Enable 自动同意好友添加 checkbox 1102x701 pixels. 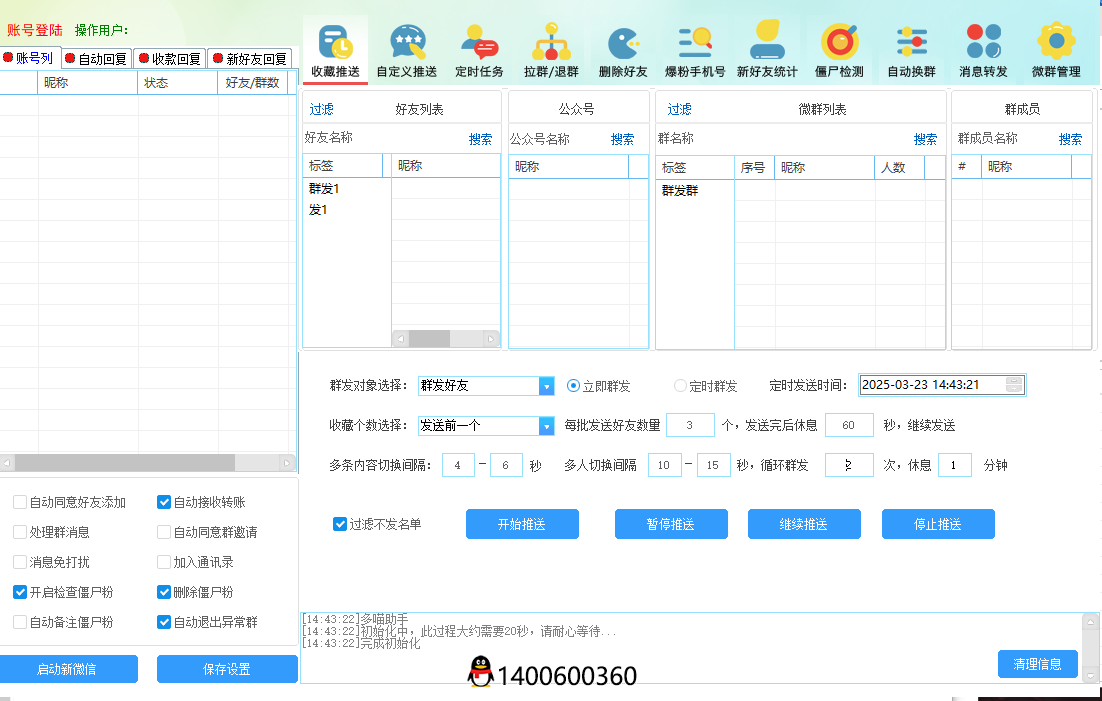point(20,502)
